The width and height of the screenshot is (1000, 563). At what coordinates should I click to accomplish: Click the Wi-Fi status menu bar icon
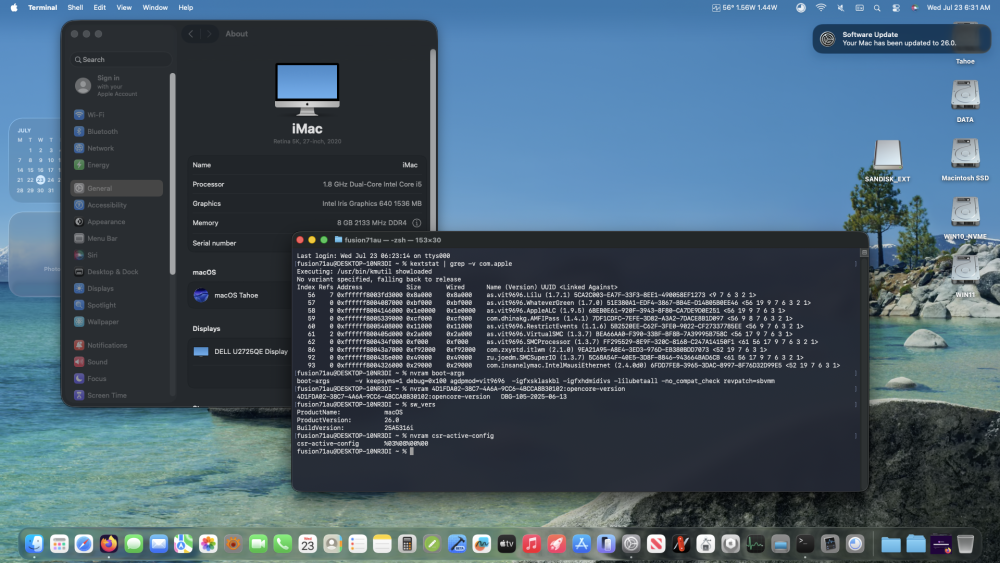pos(821,8)
